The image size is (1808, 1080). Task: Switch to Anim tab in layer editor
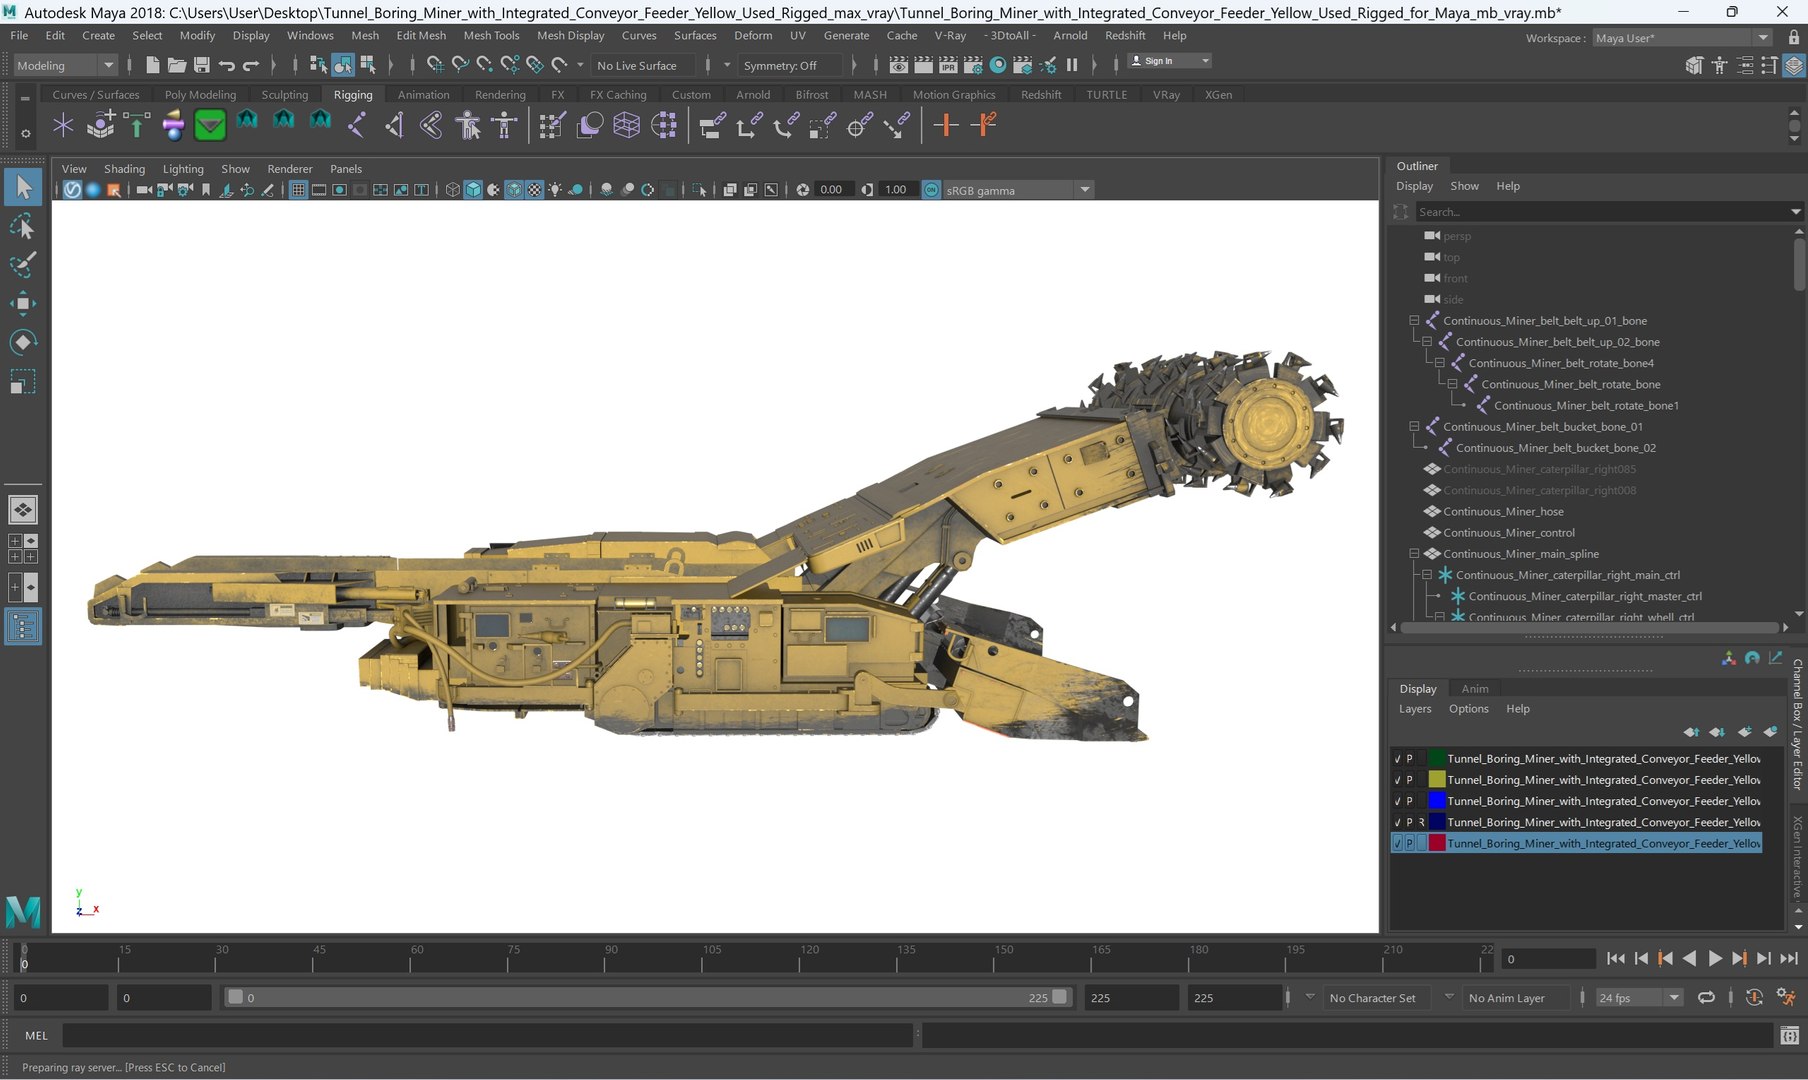pos(1474,689)
